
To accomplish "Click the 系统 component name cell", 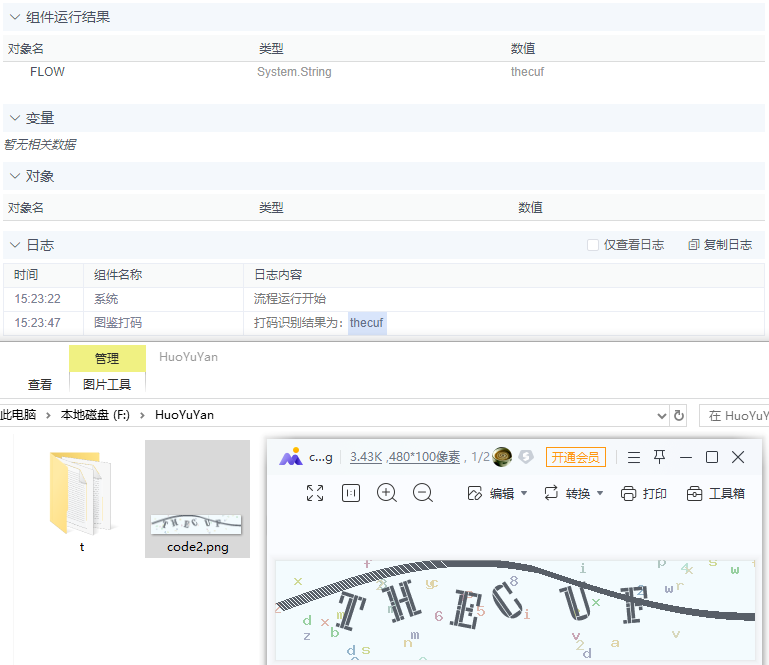I will (x=106, y=299).
